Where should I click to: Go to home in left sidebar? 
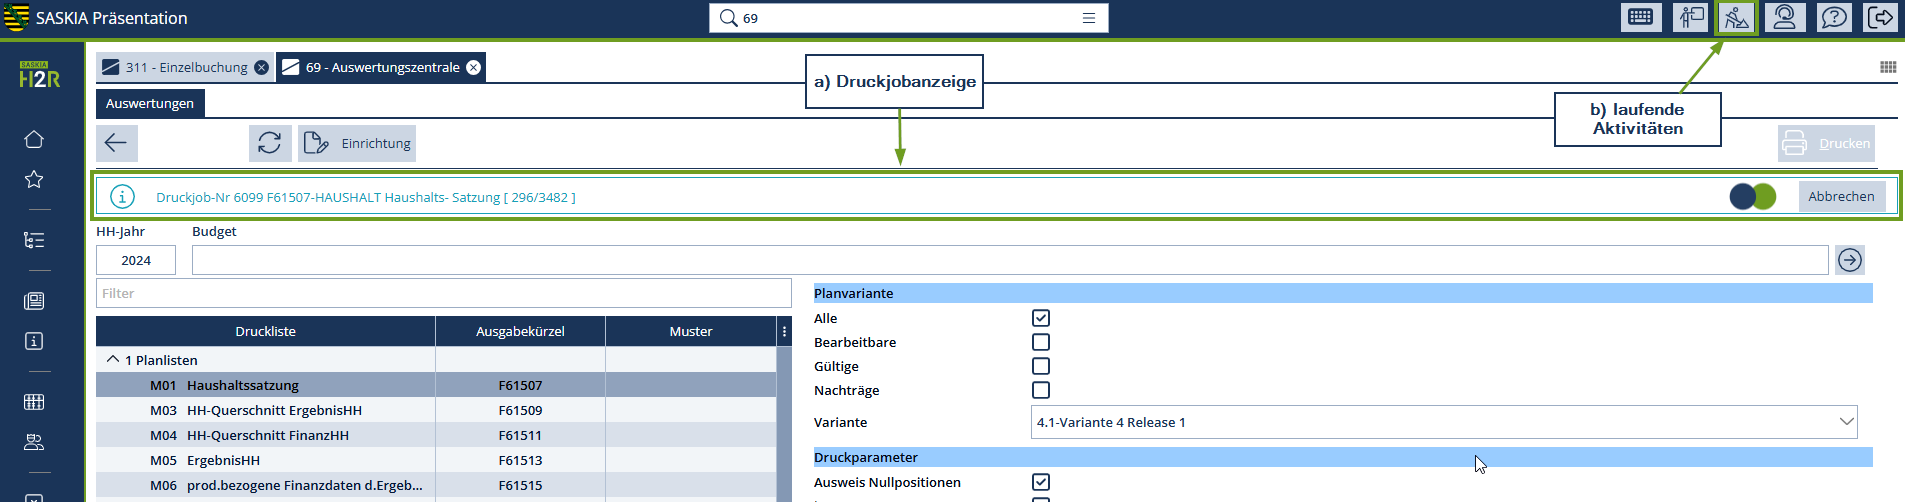click(x=34, y=139)
